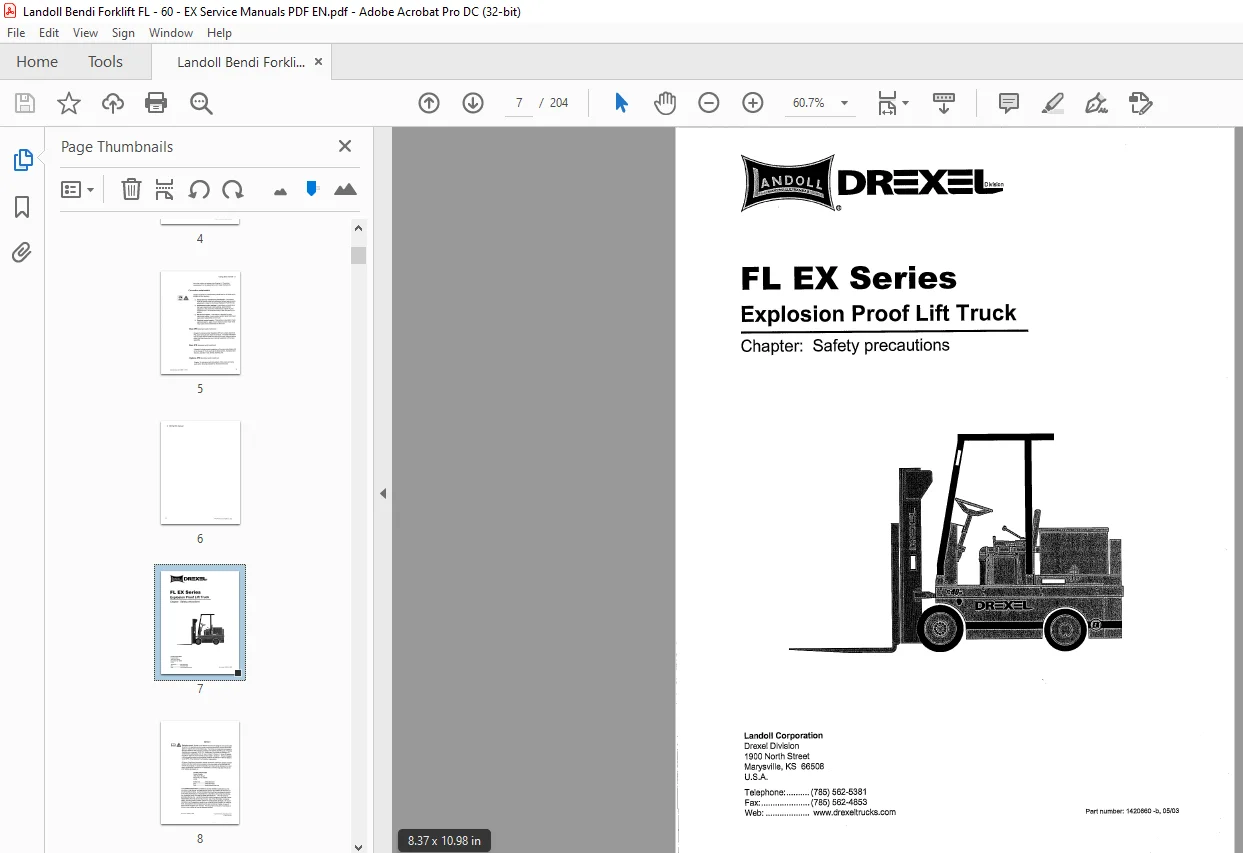Select page 7 thumbnail
This screenshot has height=853, width=1243.
[x=200, y=622]
